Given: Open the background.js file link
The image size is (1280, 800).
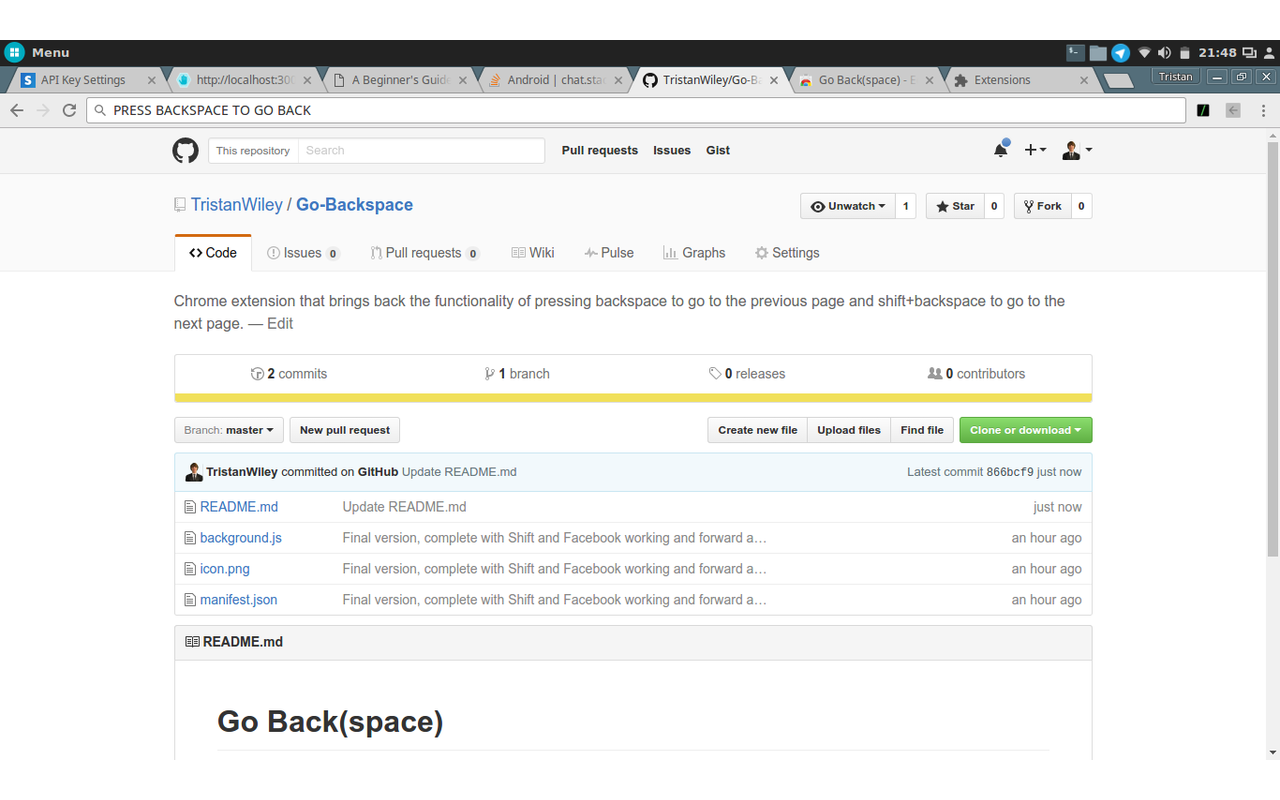Looking at the screenshot, I should click(x=241, y=538).
